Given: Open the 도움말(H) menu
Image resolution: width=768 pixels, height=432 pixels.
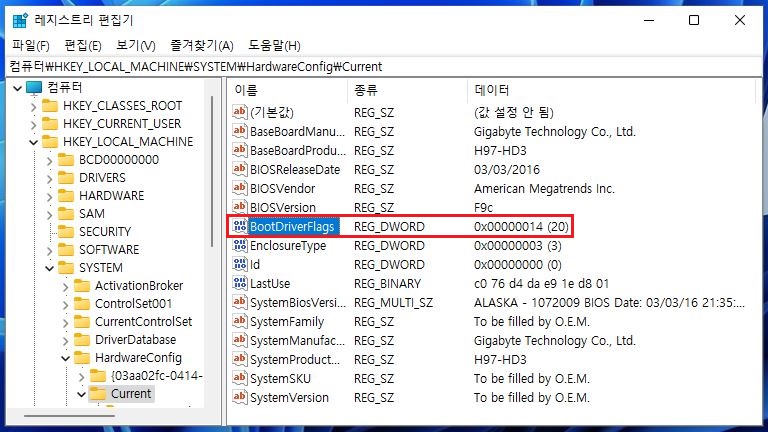Looking at the screenshot, I should 274,46.
